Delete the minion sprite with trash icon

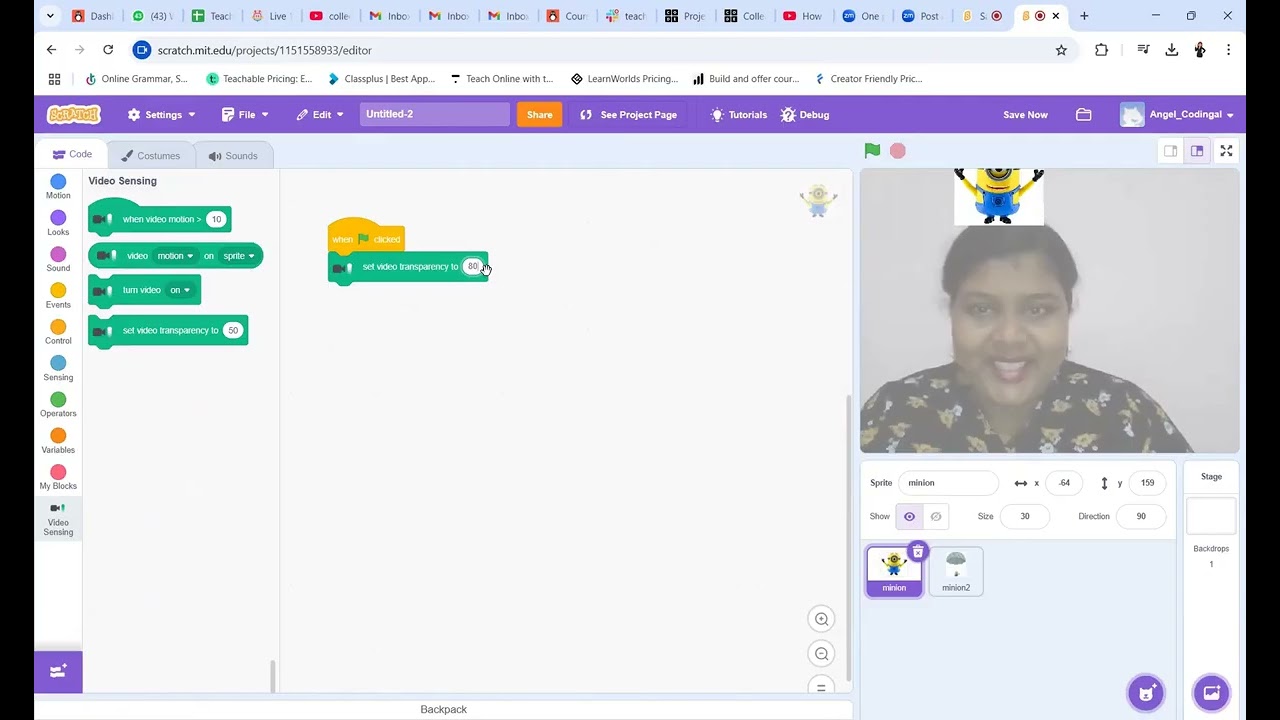pos(918,551)
